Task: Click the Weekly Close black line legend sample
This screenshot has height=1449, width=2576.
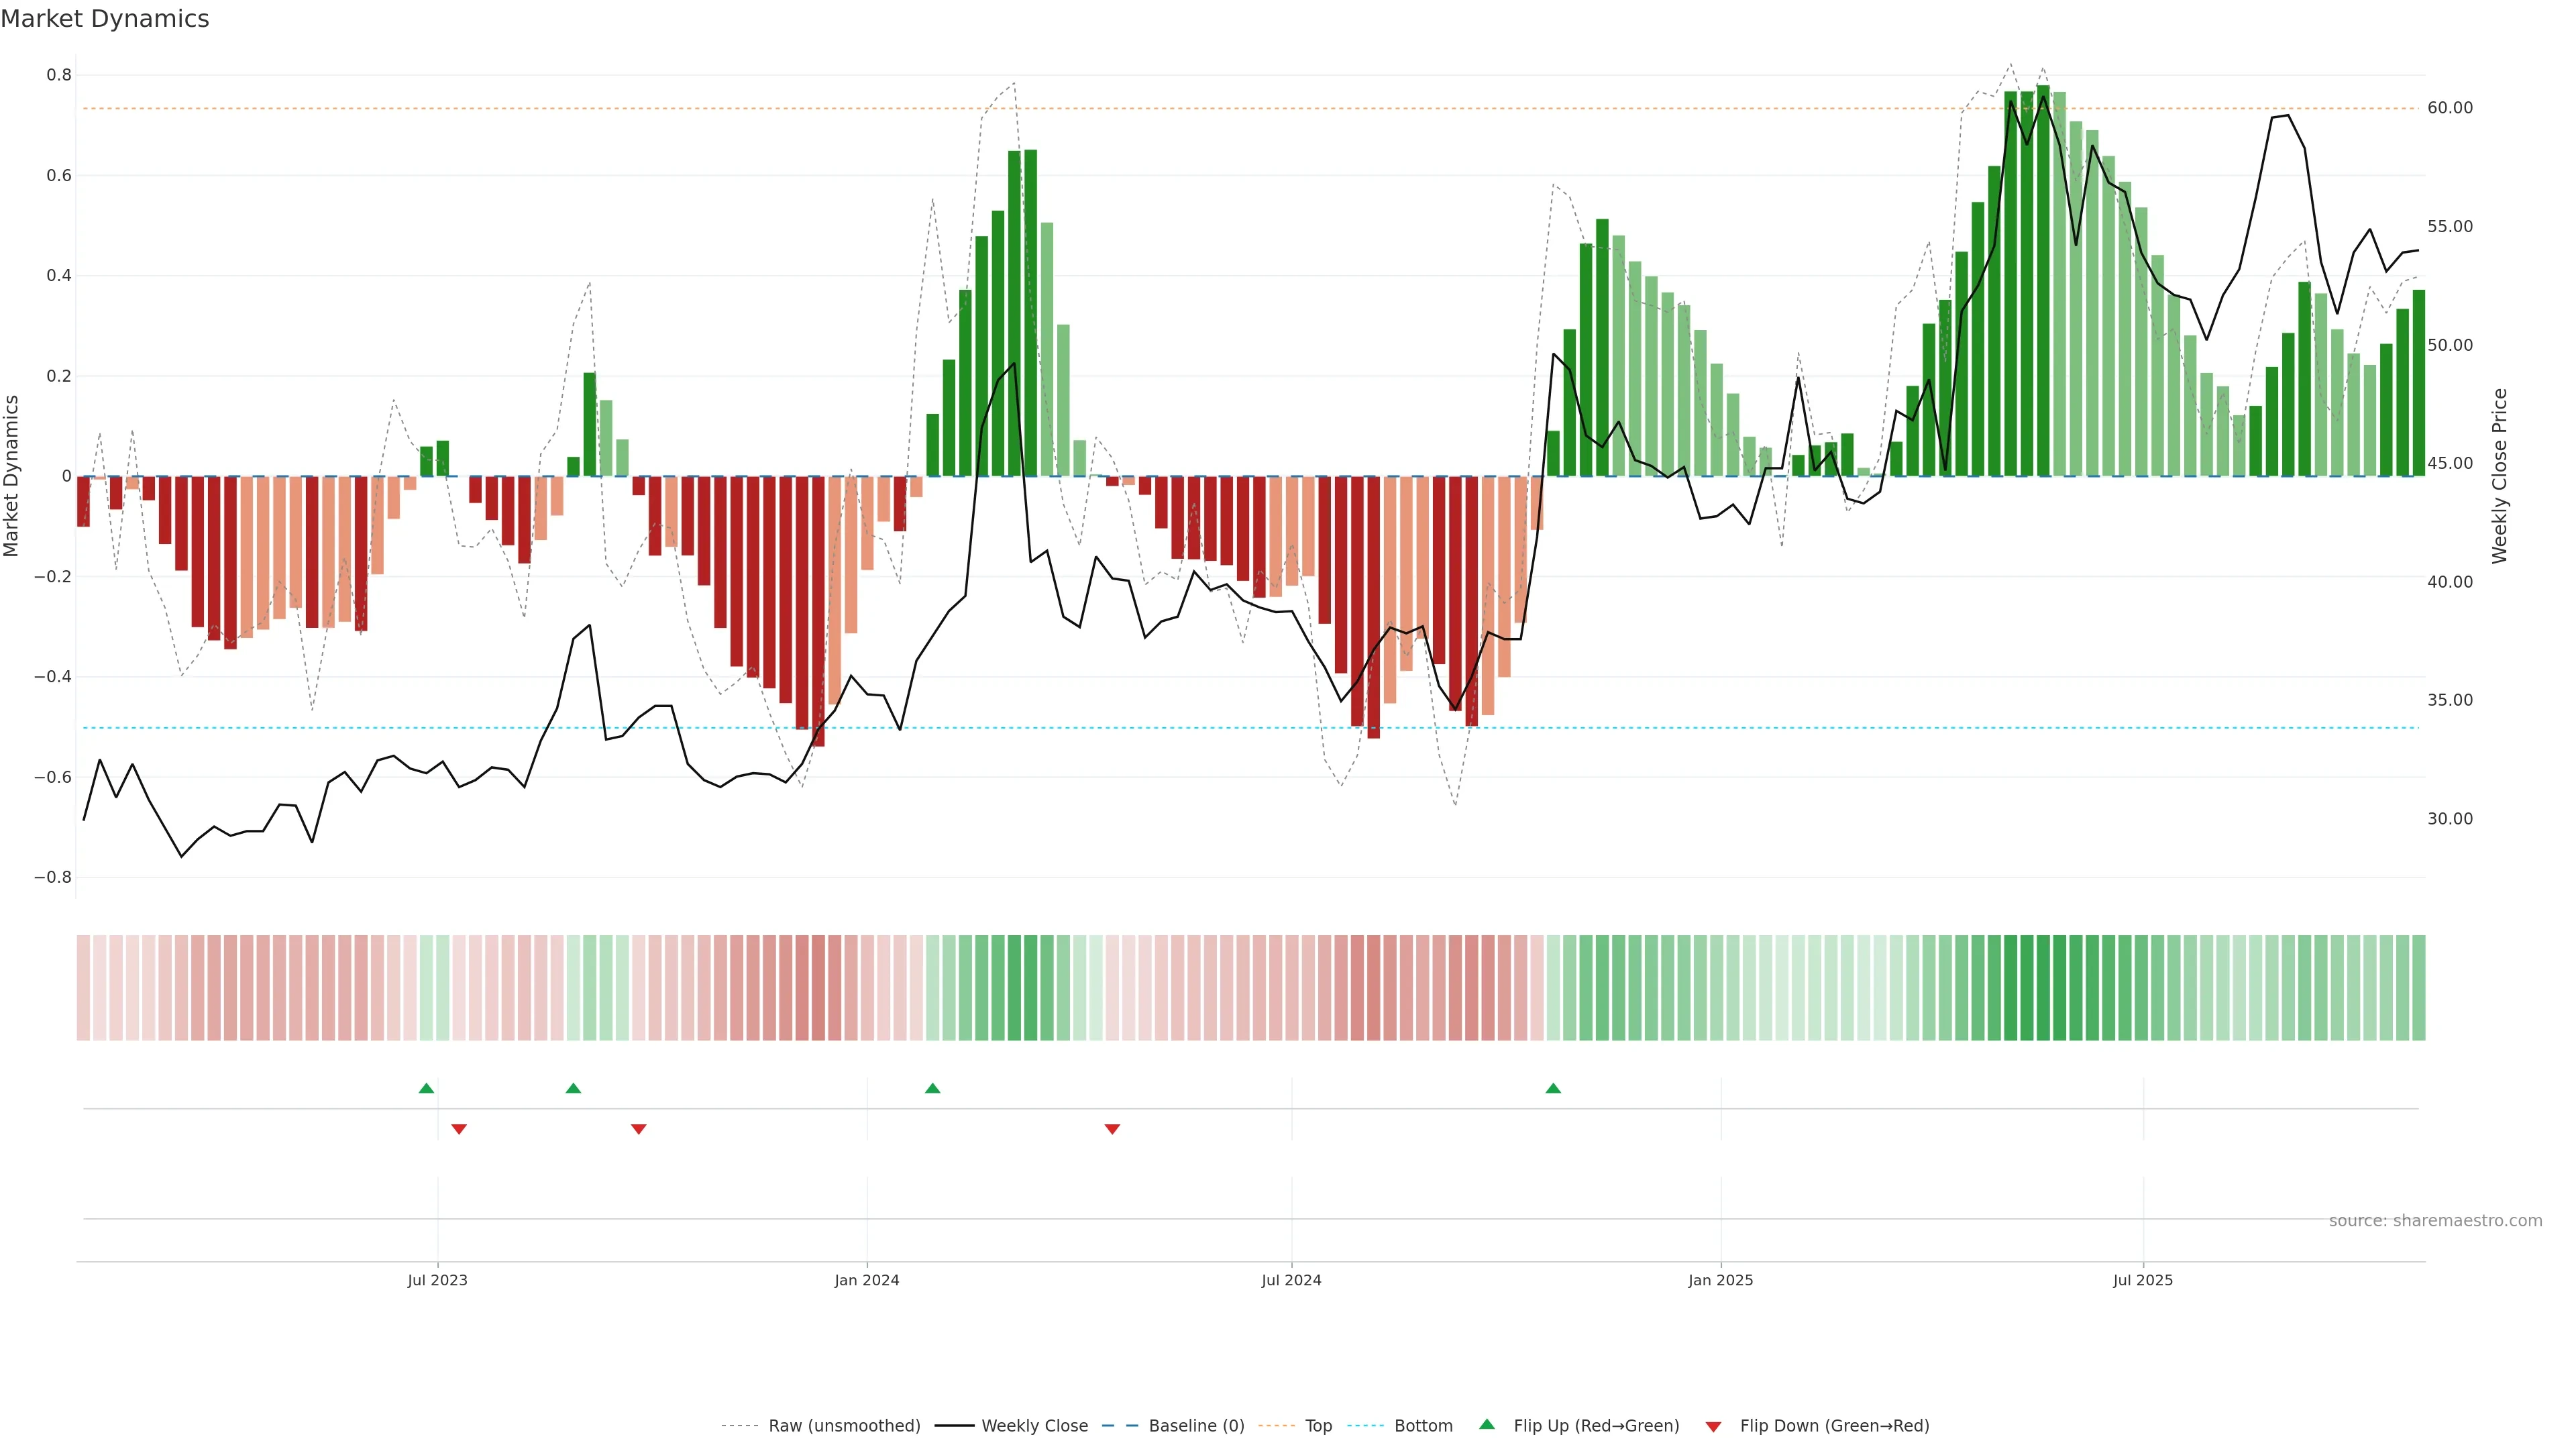Action: click(954, 1426)
